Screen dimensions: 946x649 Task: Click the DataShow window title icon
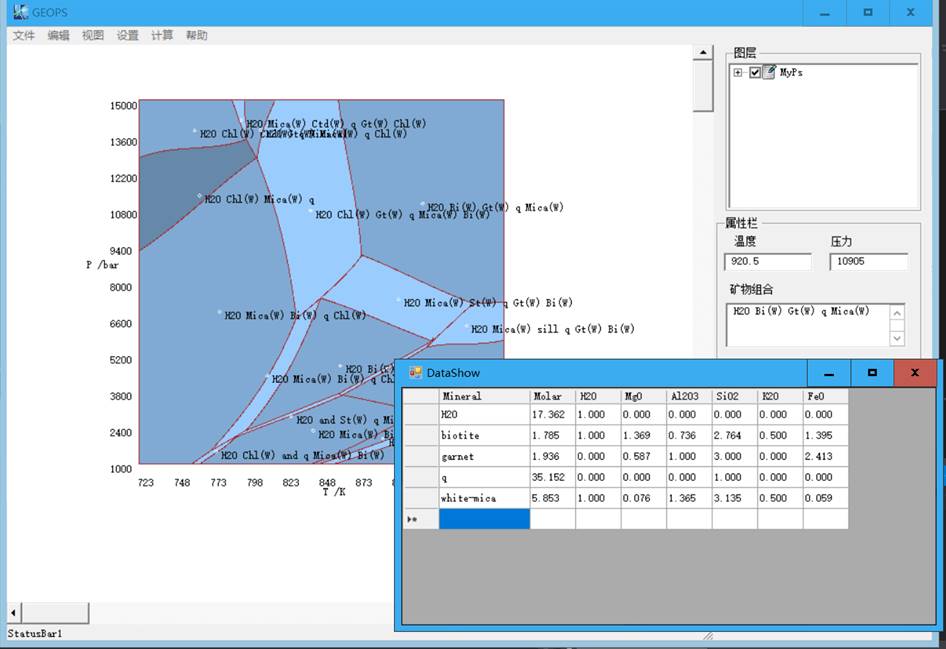415,373
